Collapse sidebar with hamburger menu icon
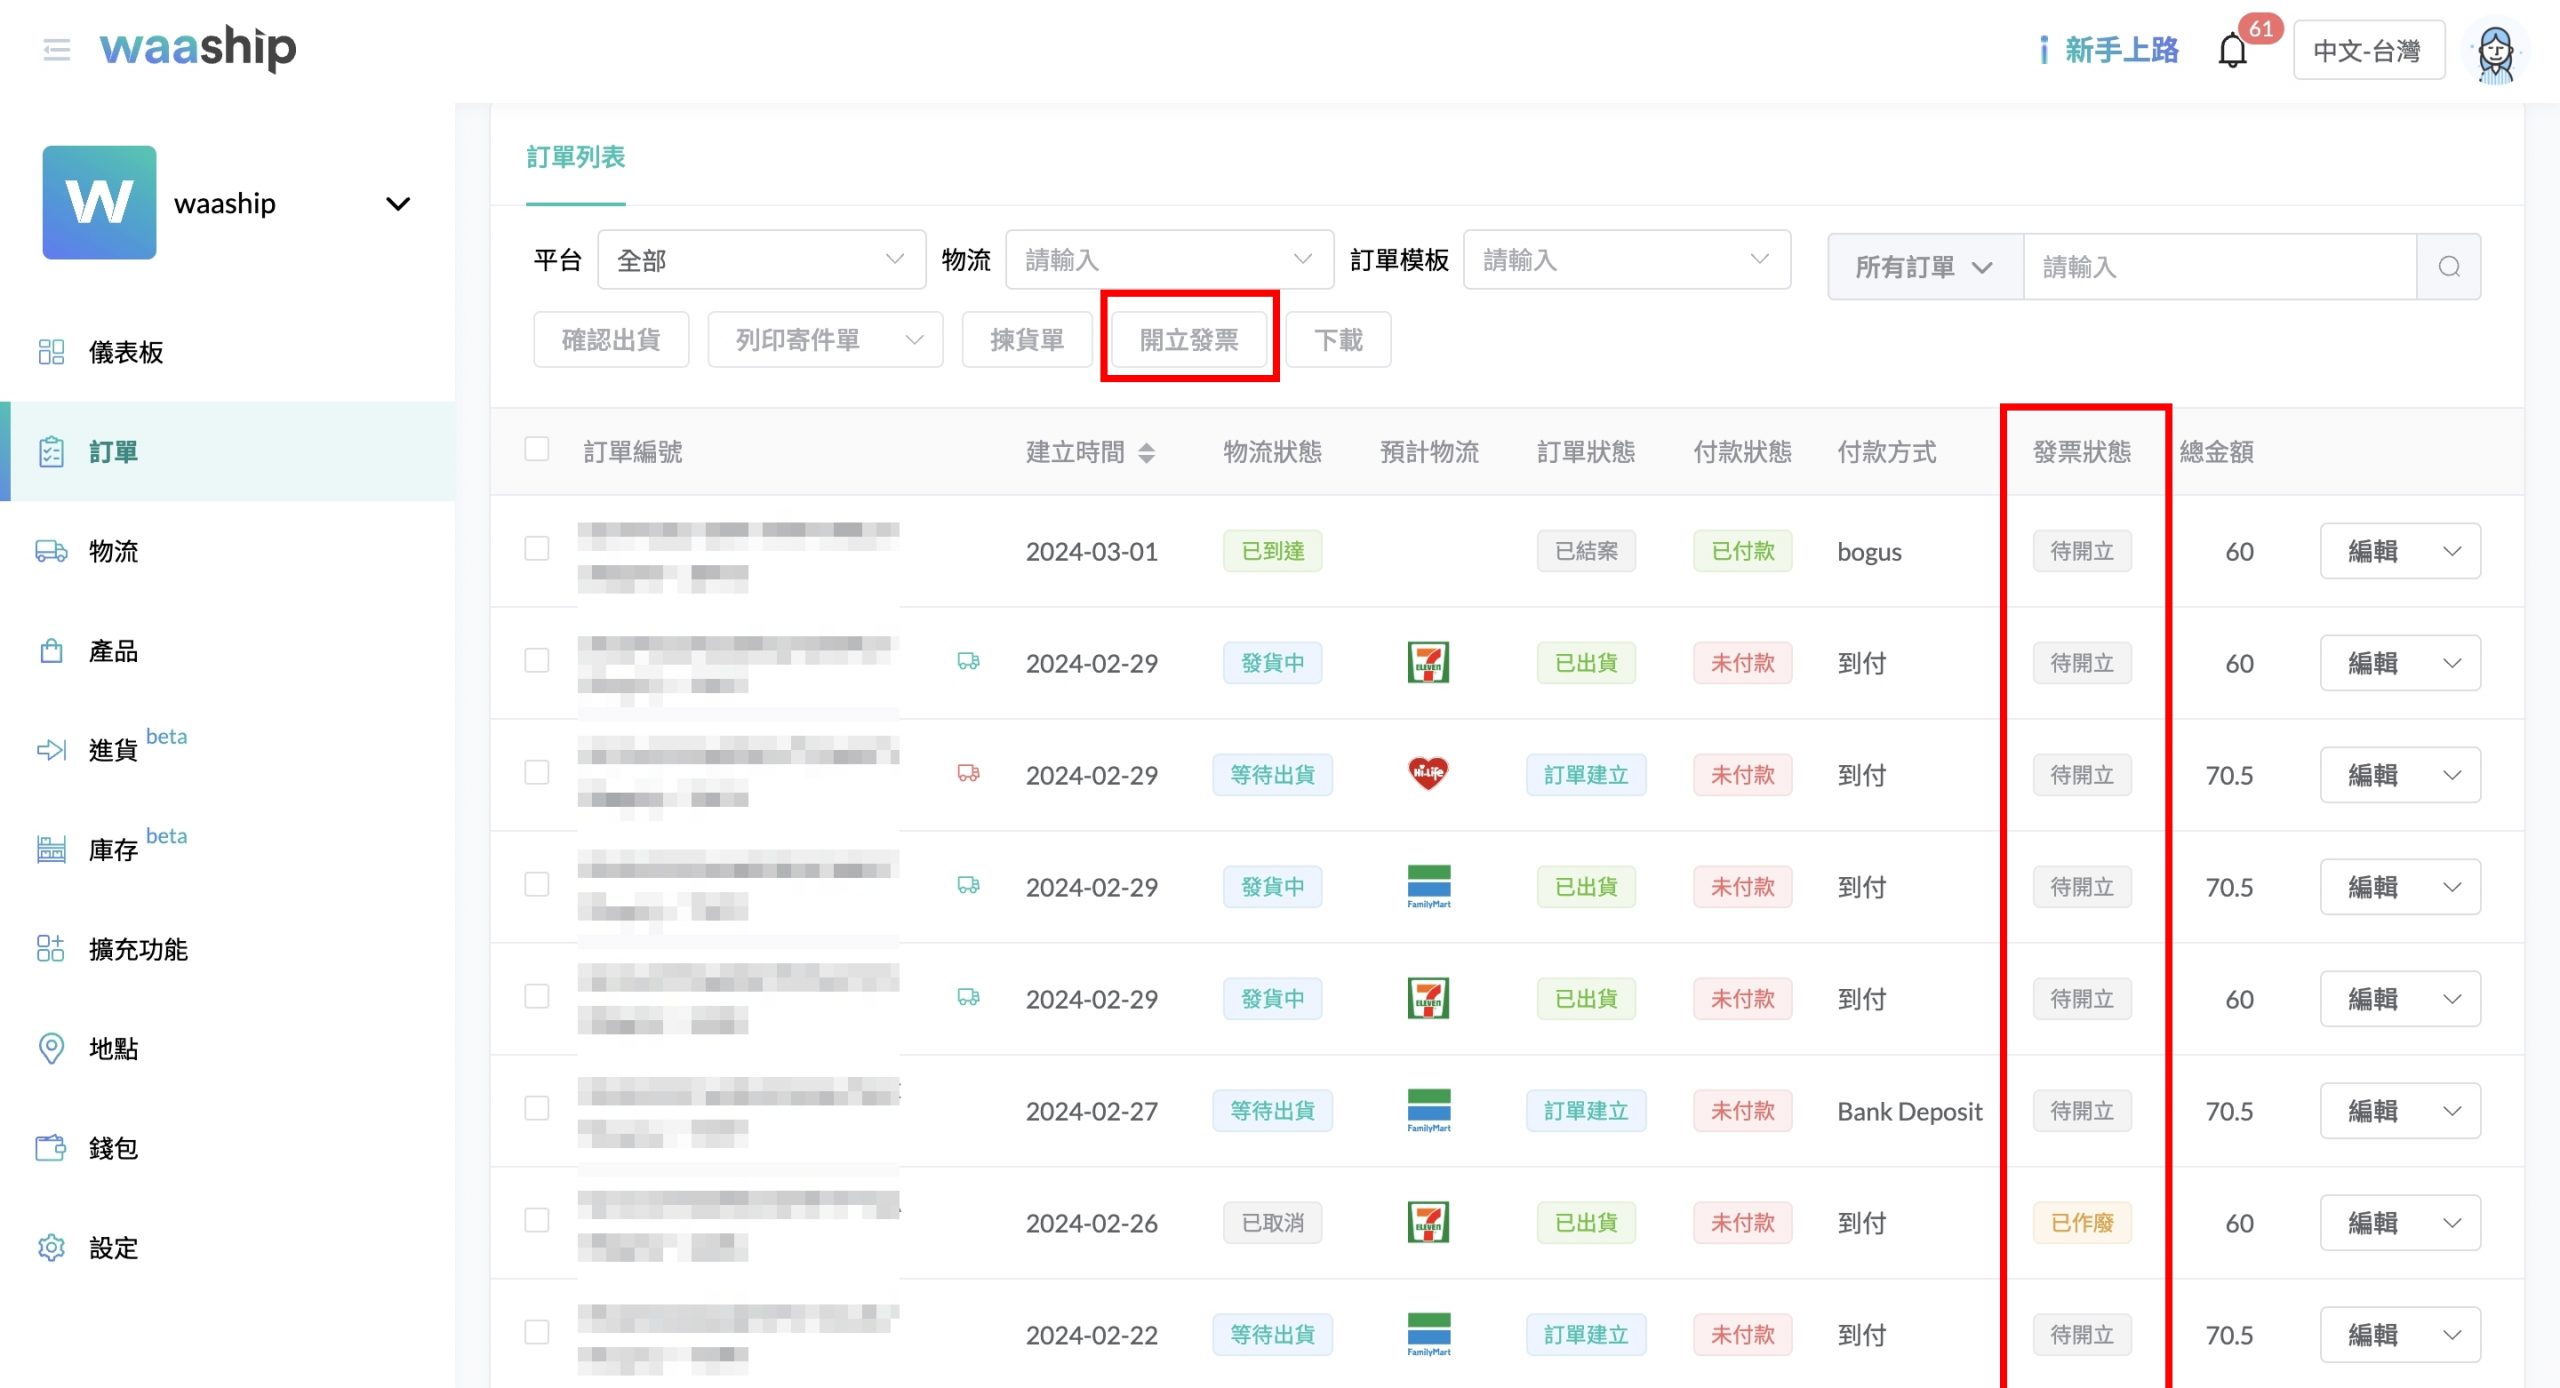The width and height of the screenshot is (2560, 1388). [57, 49]
